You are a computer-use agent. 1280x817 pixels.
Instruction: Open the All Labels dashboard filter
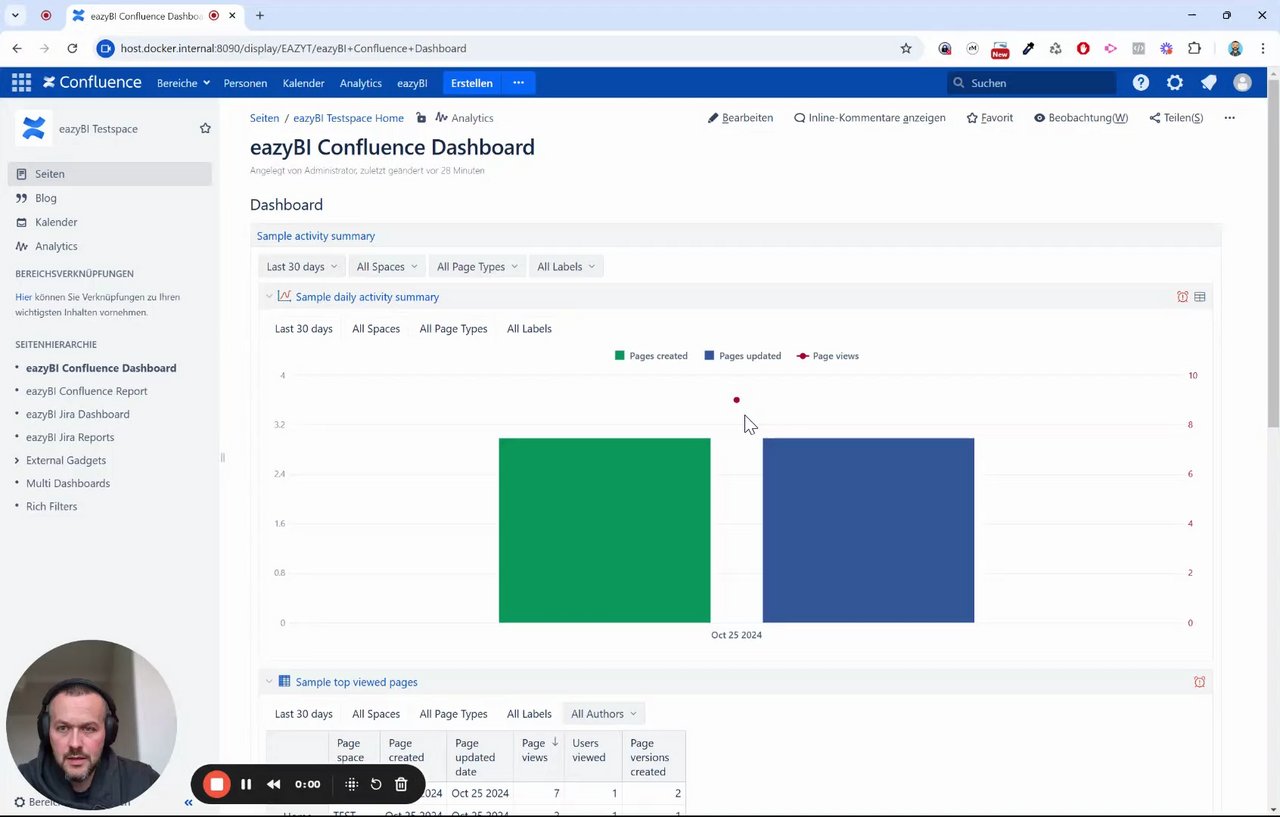coord(566,267)
